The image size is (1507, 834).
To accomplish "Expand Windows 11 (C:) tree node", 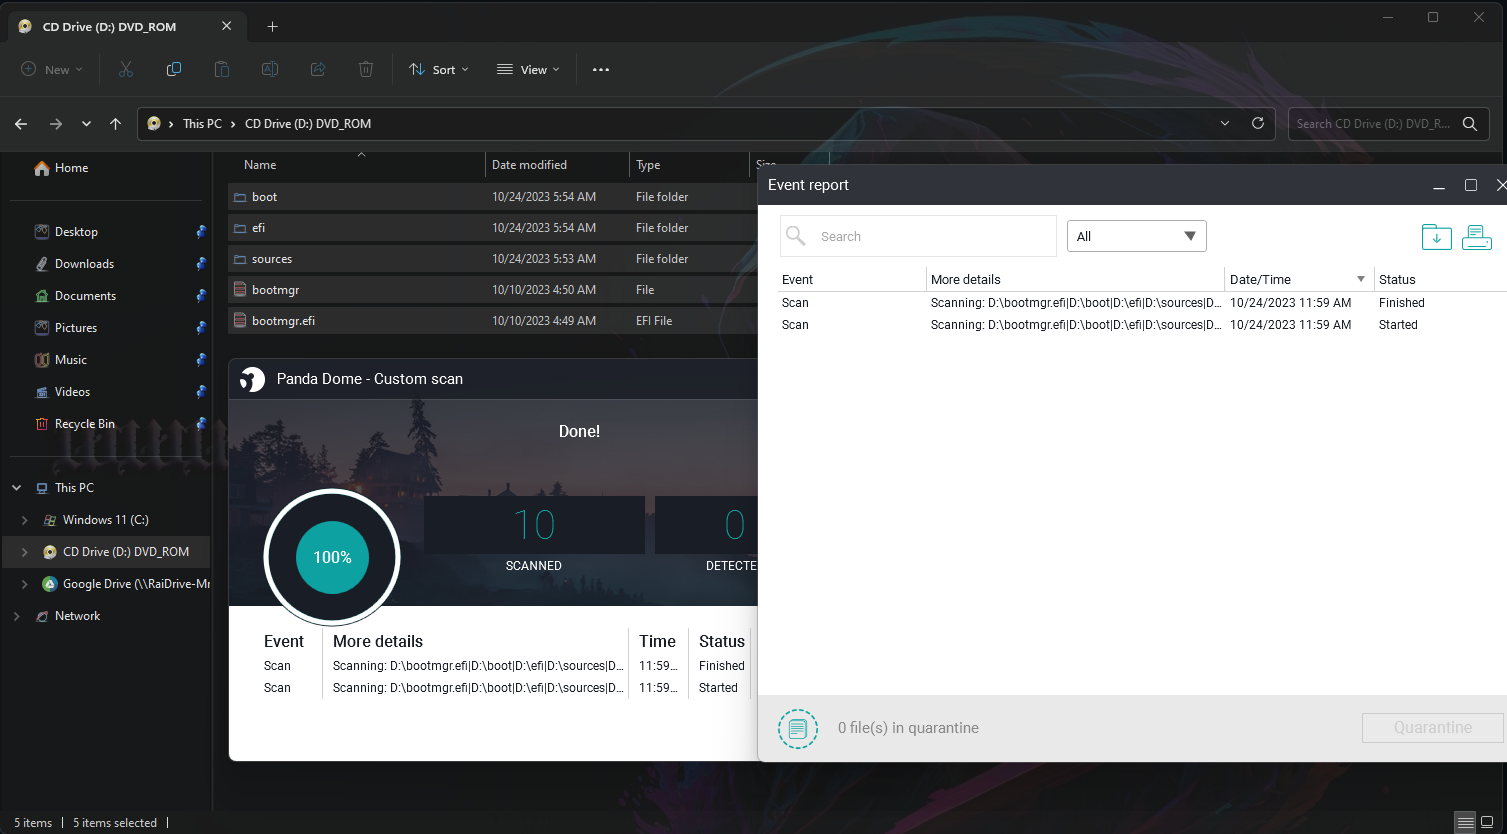I will 25,520.
